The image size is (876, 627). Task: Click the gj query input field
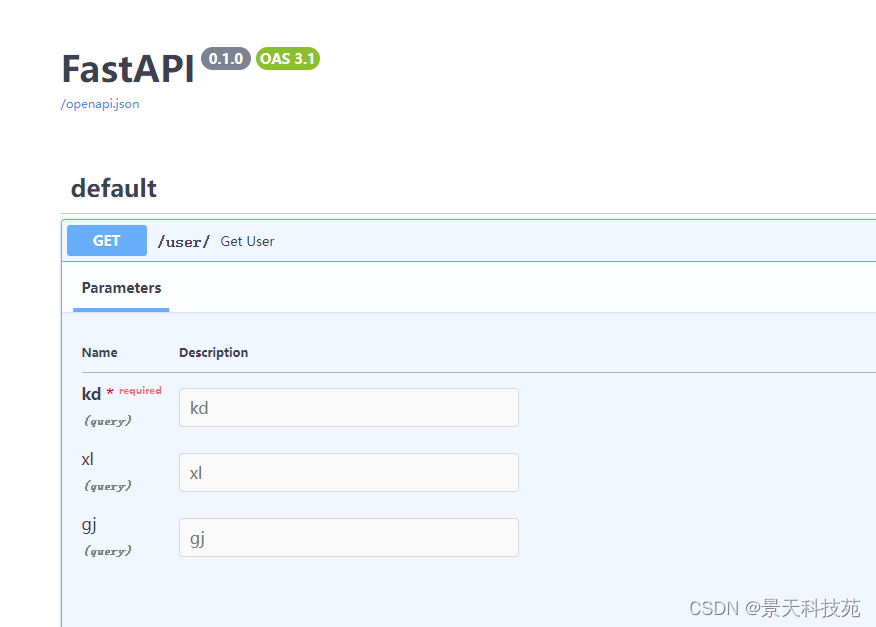pos(349,538)
